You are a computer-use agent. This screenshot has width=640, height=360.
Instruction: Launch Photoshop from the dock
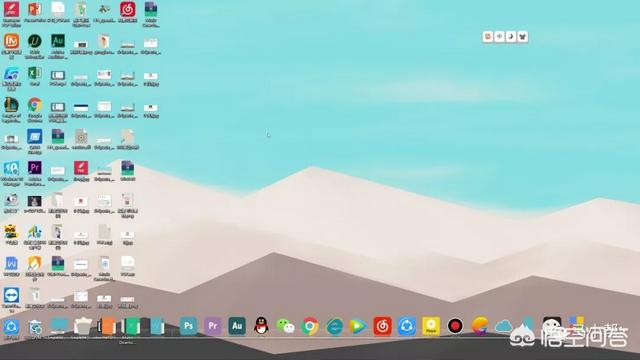[x=188, y=326]
